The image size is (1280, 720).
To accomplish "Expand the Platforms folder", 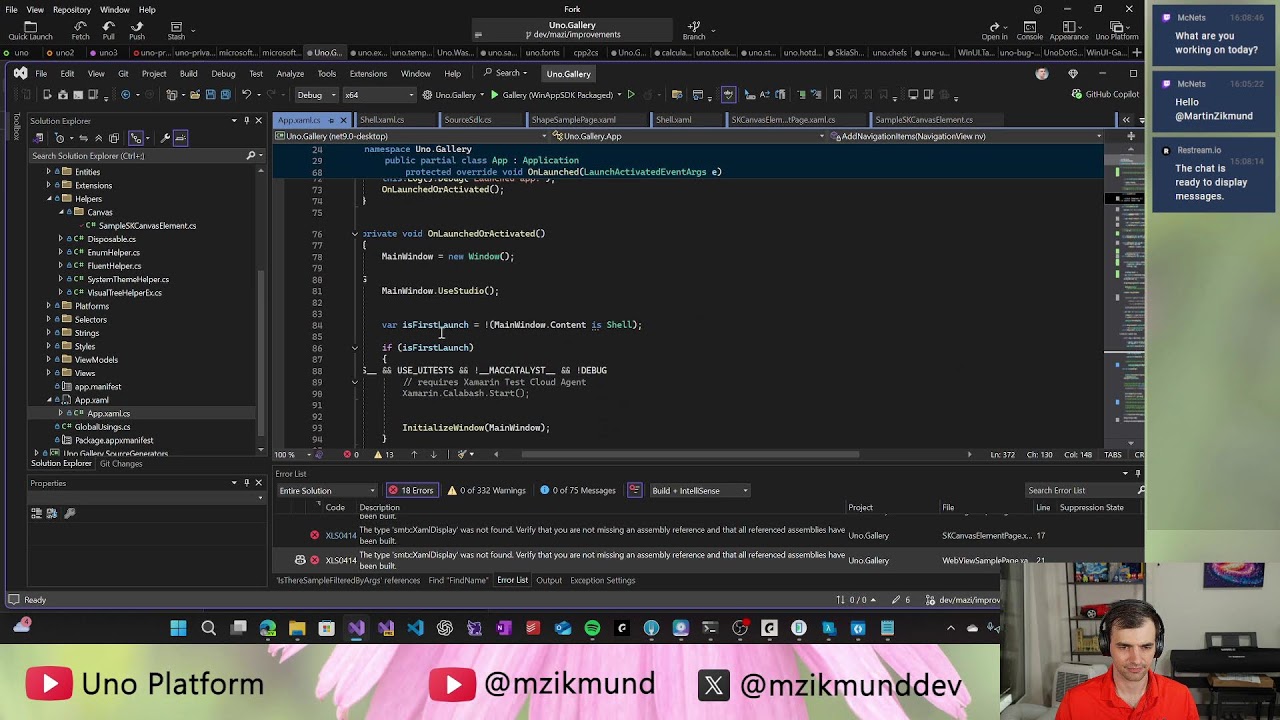I will click(49, 306).
